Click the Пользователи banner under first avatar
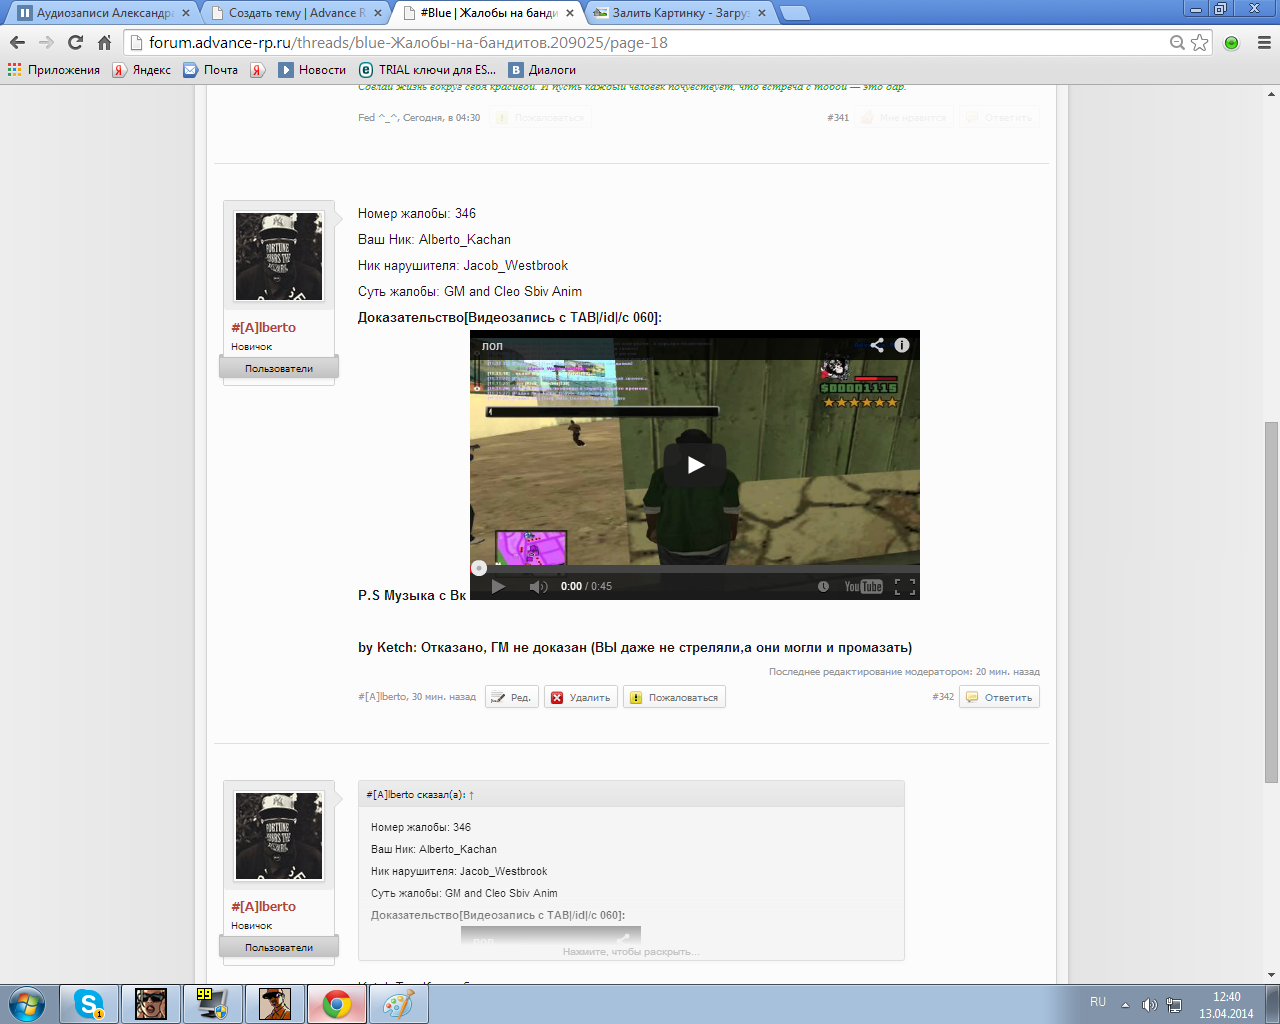This screenshot has width=1280, height=1024. pyautogui.click(x=279, y=368)
